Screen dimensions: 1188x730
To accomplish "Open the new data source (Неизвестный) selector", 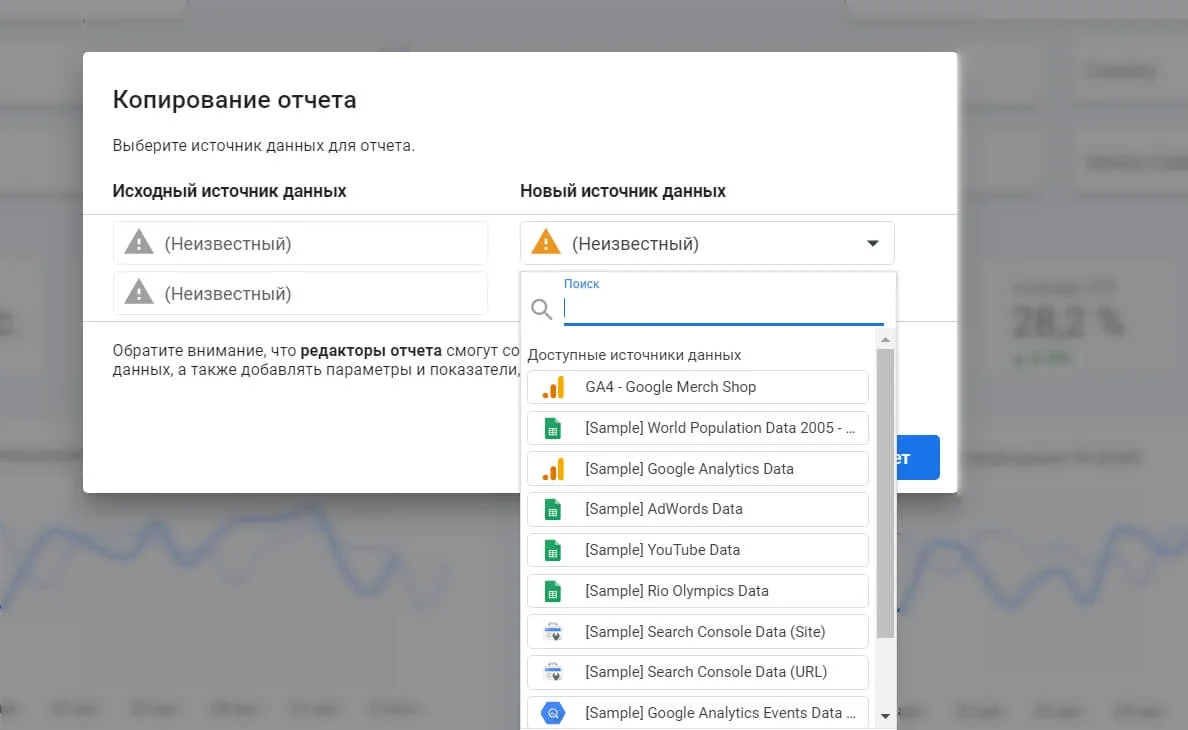I will [706, 243].
